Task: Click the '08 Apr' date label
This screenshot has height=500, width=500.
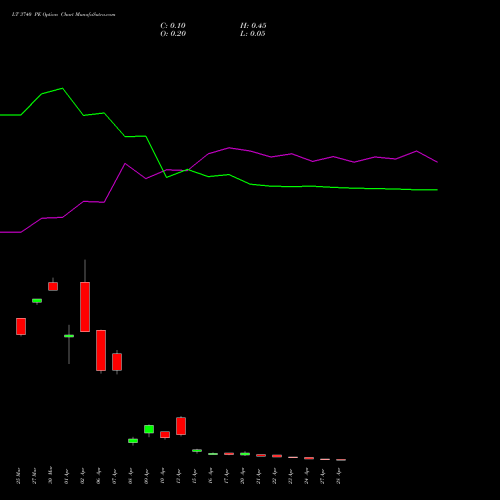Action: coord(130,476)
